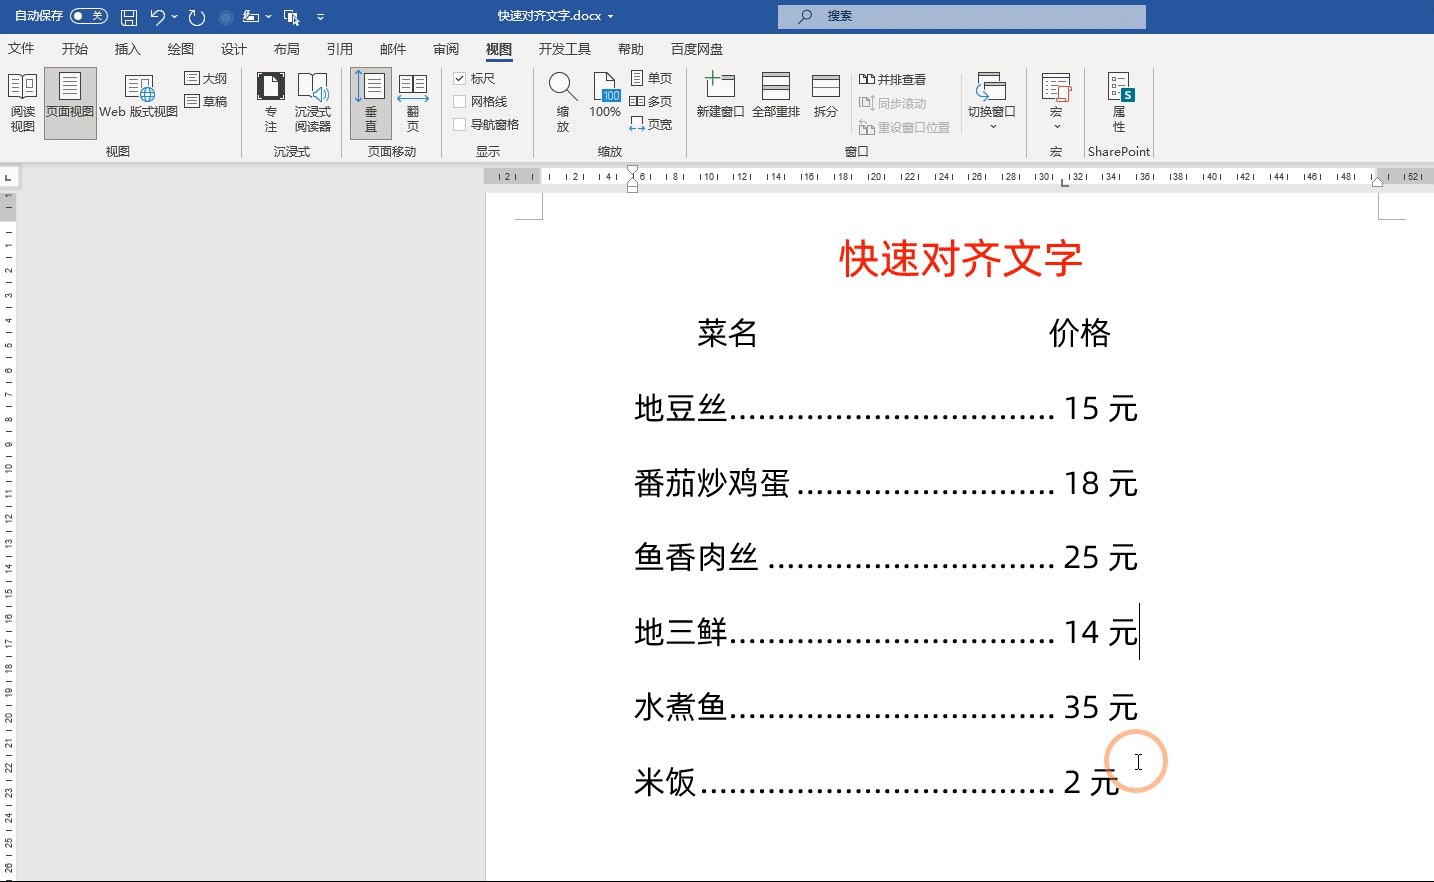This screenshot has height=882, width=1434.
Task: Open the Undo history dropdown arrow
Action: tap(175, 17)
